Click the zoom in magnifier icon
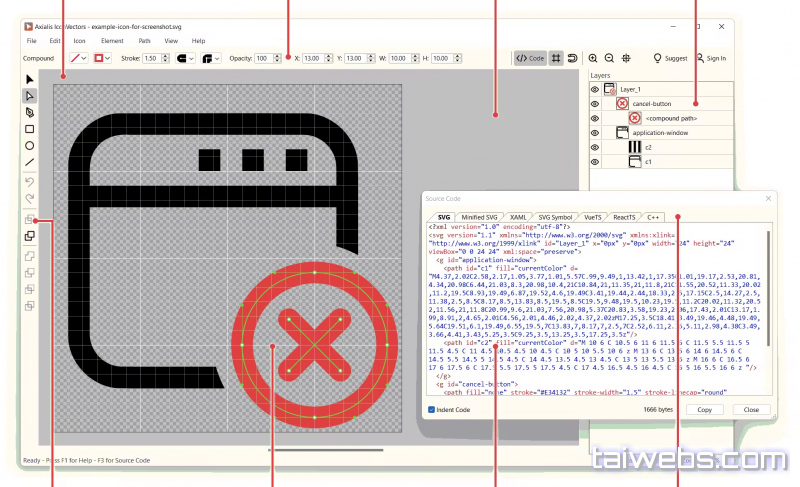Viewport: 800px width, 487px height. point(593,59)
